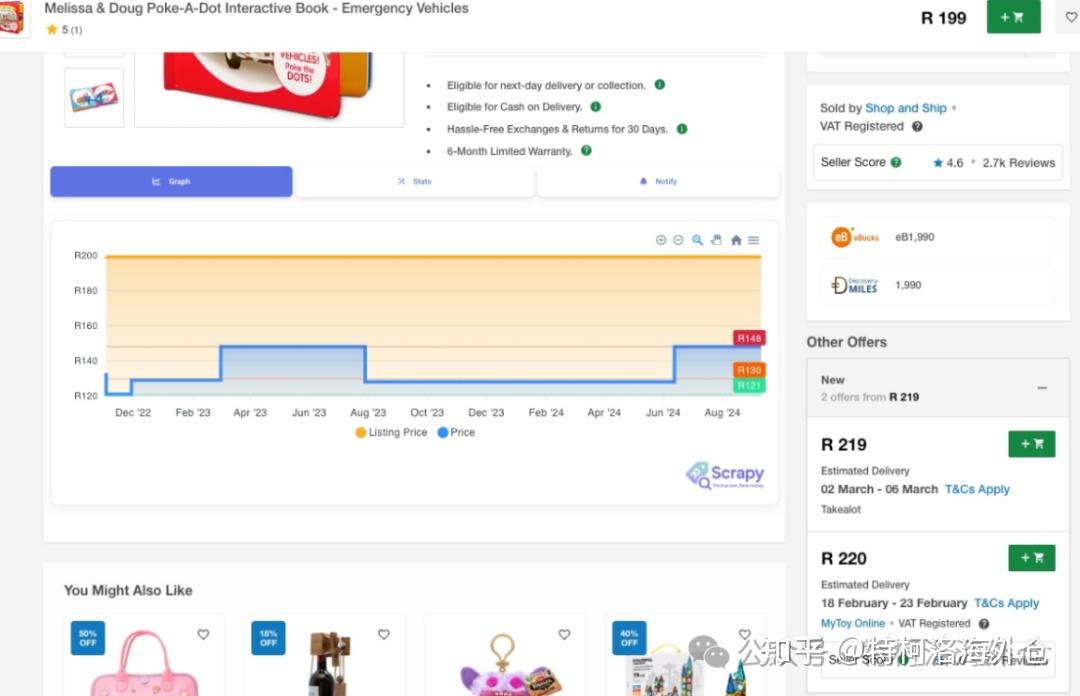
Task: Wishlist the pink handbag product
Action: click(203, 634)
